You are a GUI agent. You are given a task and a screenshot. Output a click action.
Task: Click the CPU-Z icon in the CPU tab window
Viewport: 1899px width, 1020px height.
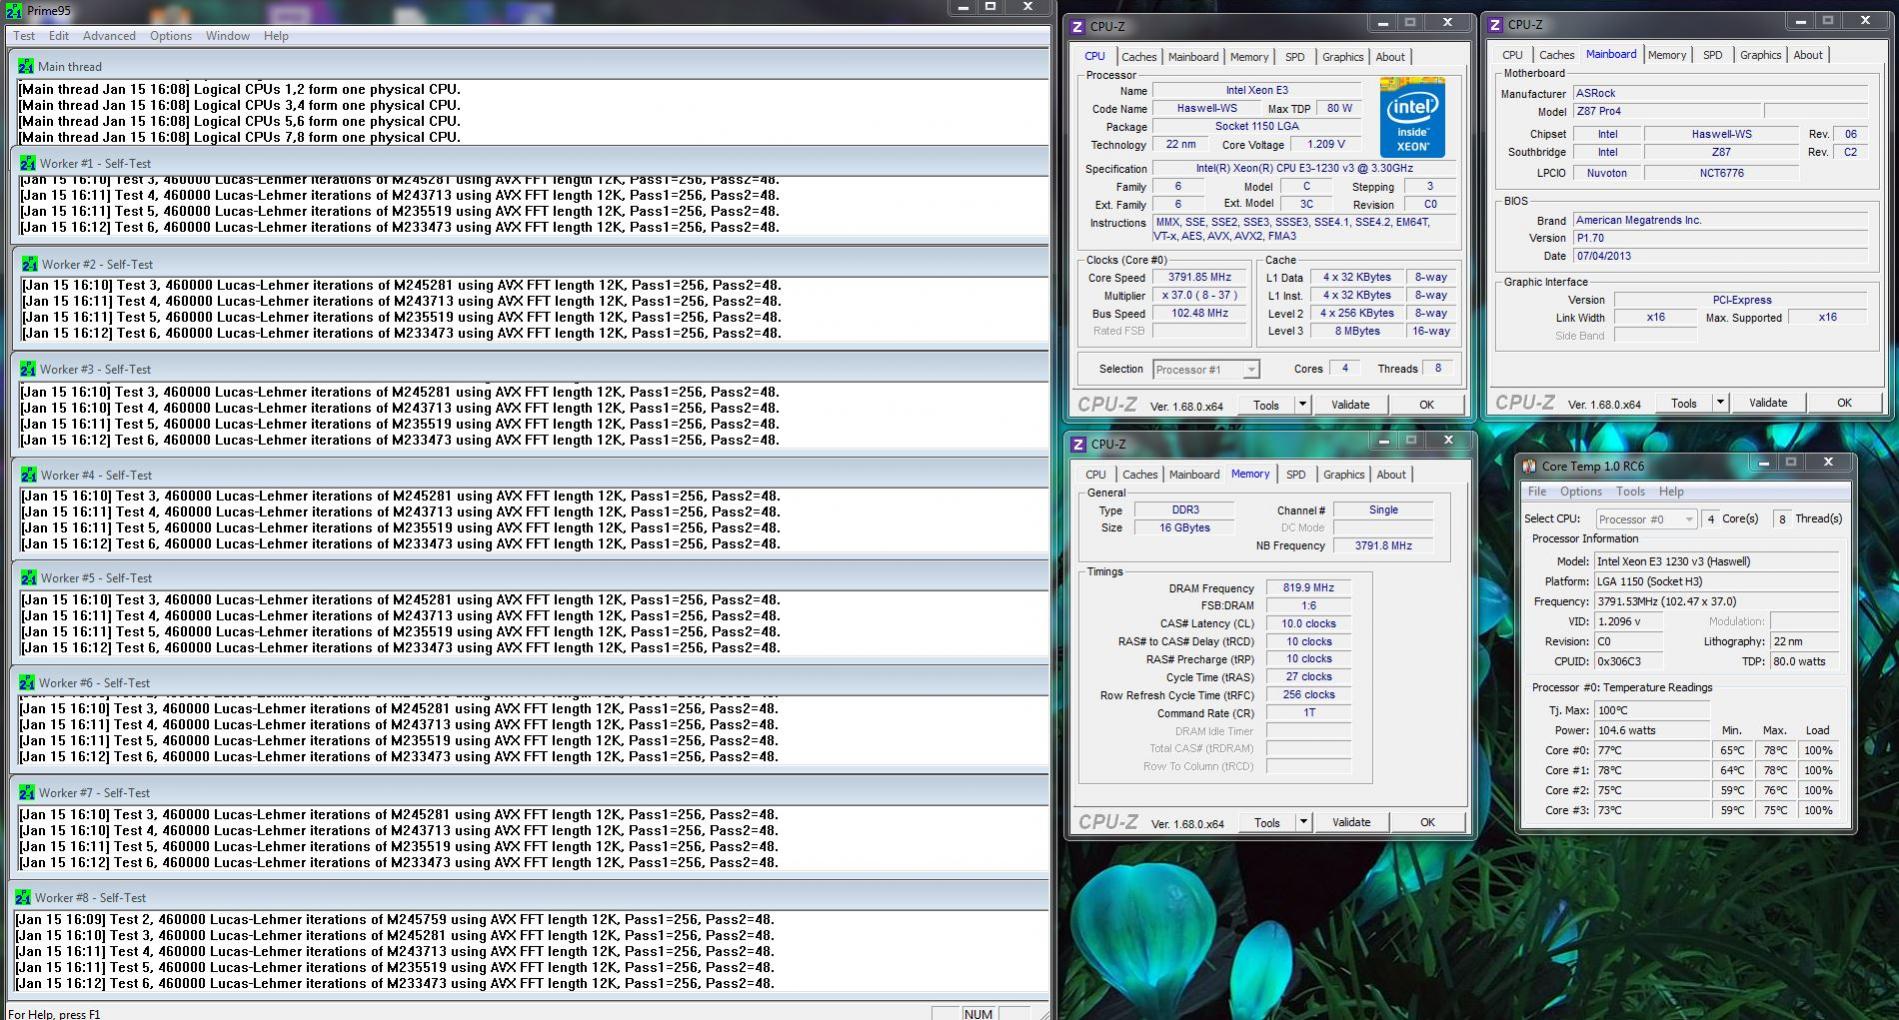(1078, 27)
